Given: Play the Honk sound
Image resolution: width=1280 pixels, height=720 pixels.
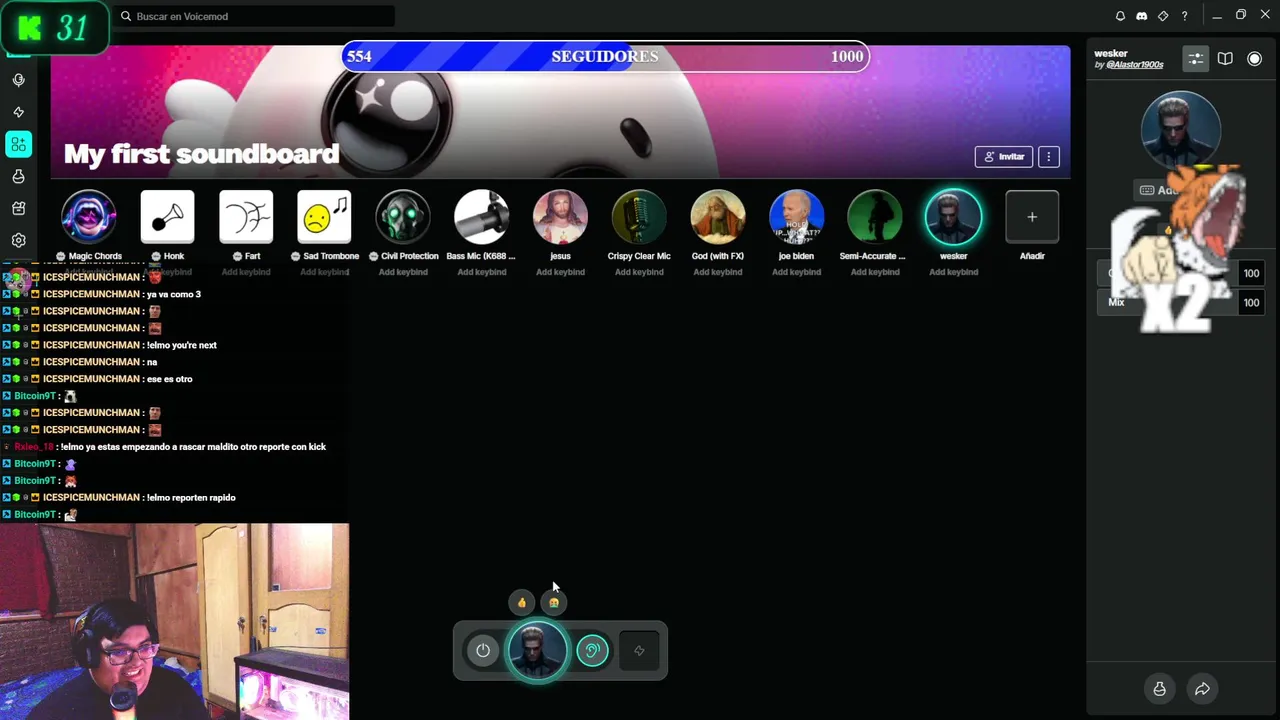Looking at the screenshot, I should 167,217.
